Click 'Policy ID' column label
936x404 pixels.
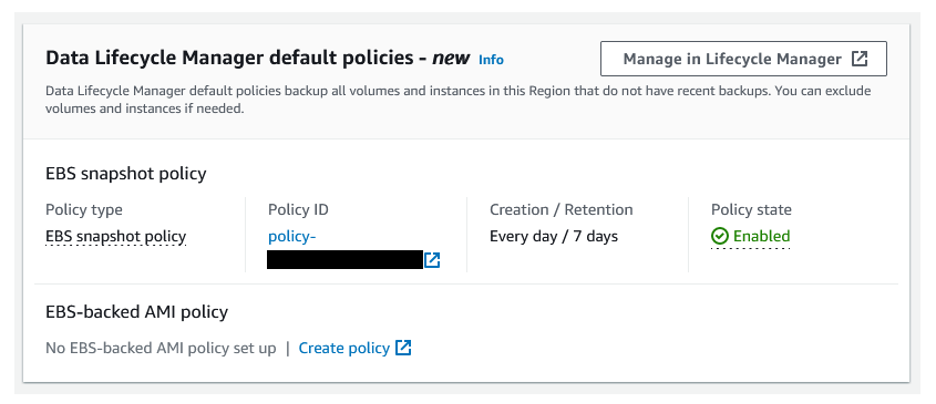298,210
